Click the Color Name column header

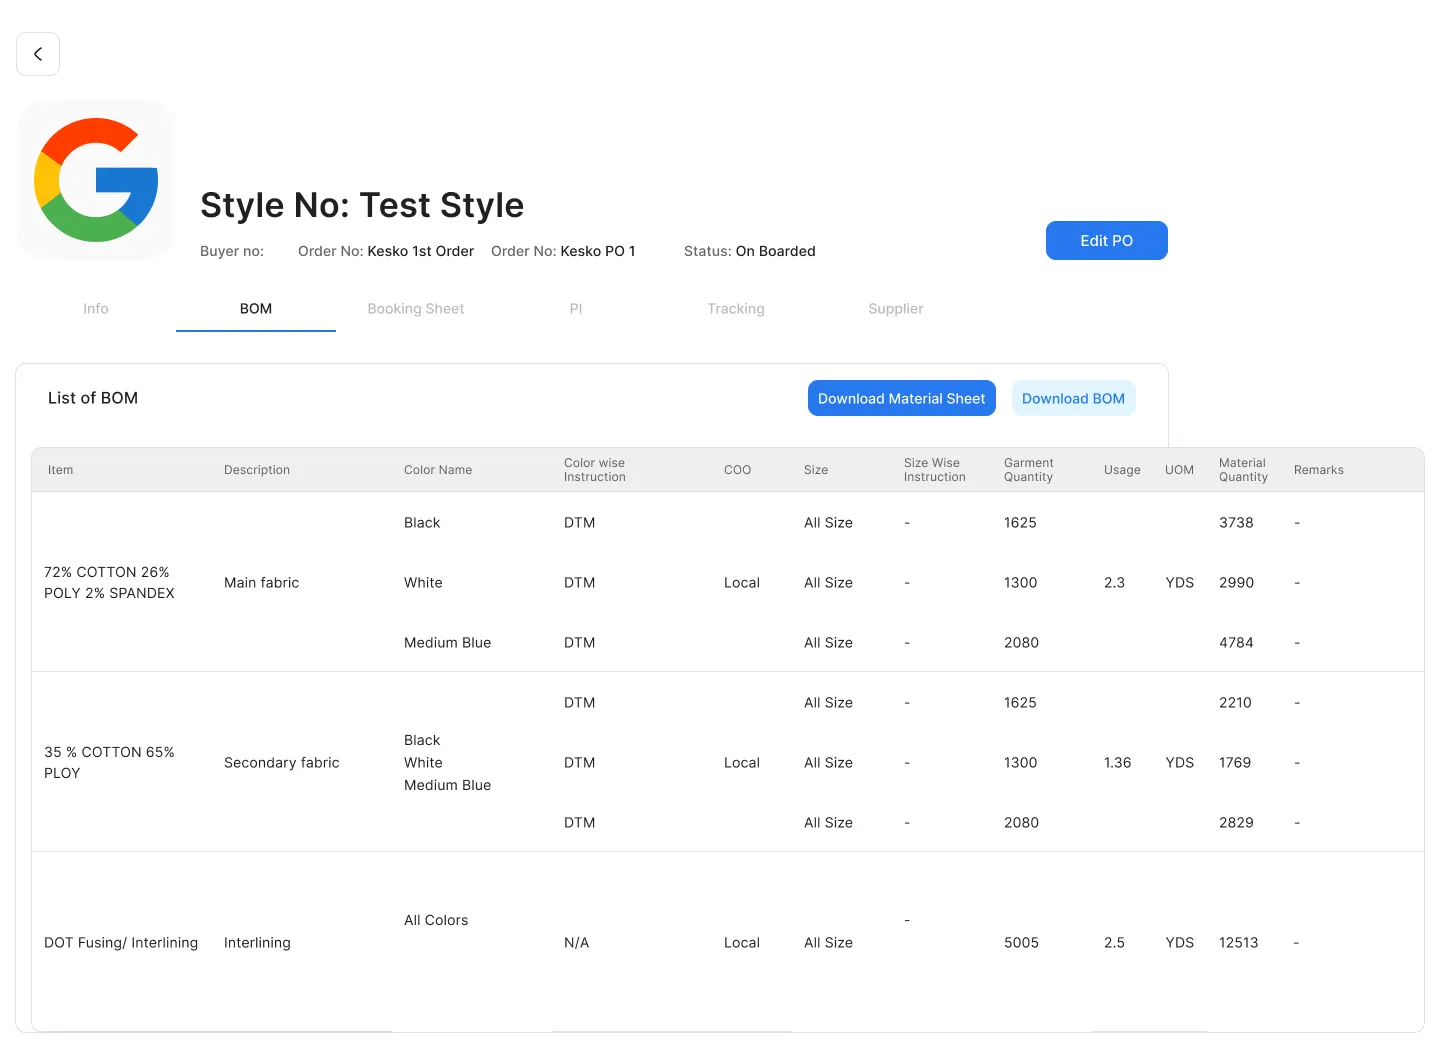click(438, 470)
